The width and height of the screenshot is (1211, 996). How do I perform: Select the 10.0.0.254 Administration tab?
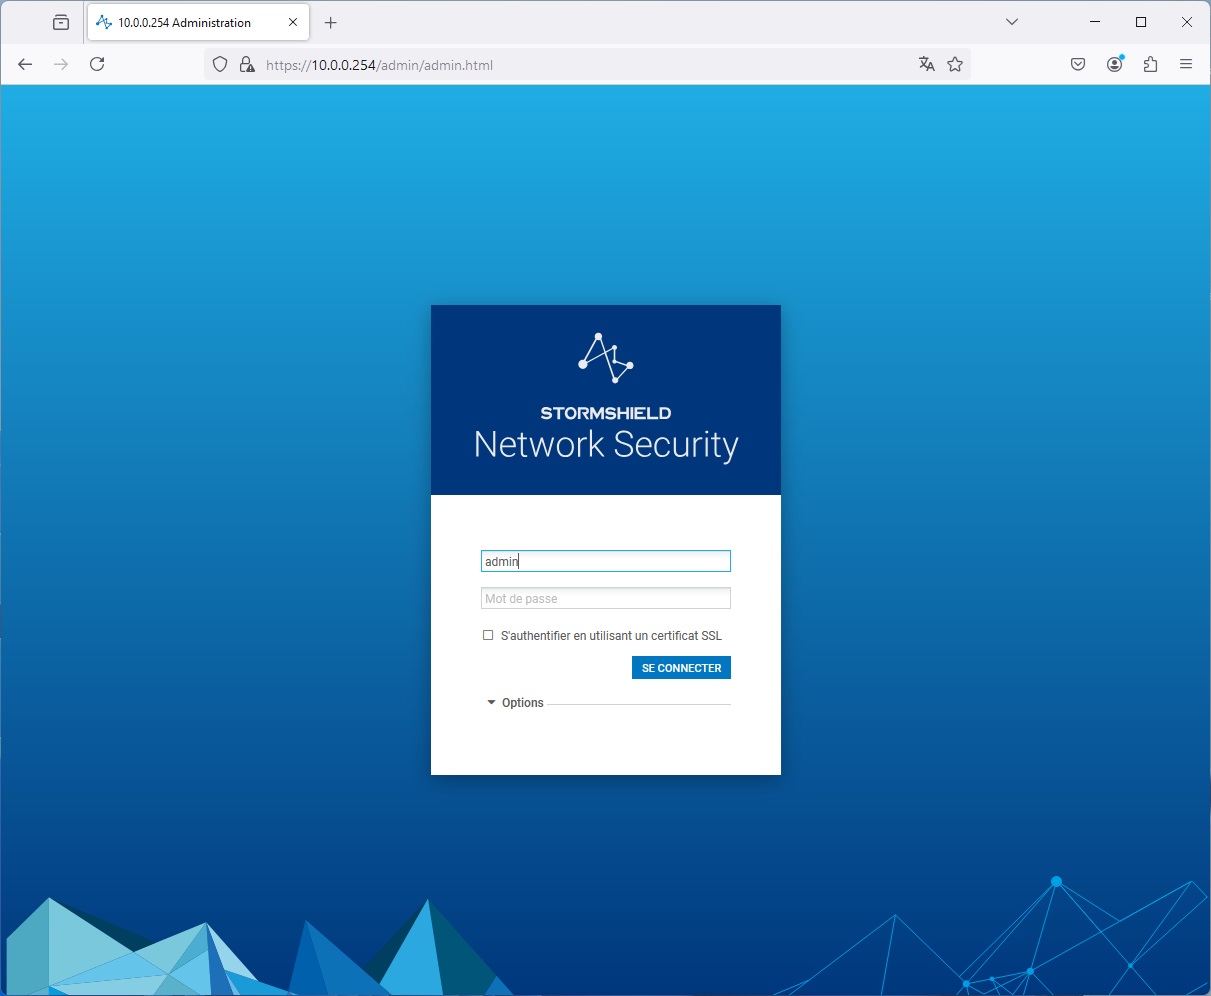(198, 22)
